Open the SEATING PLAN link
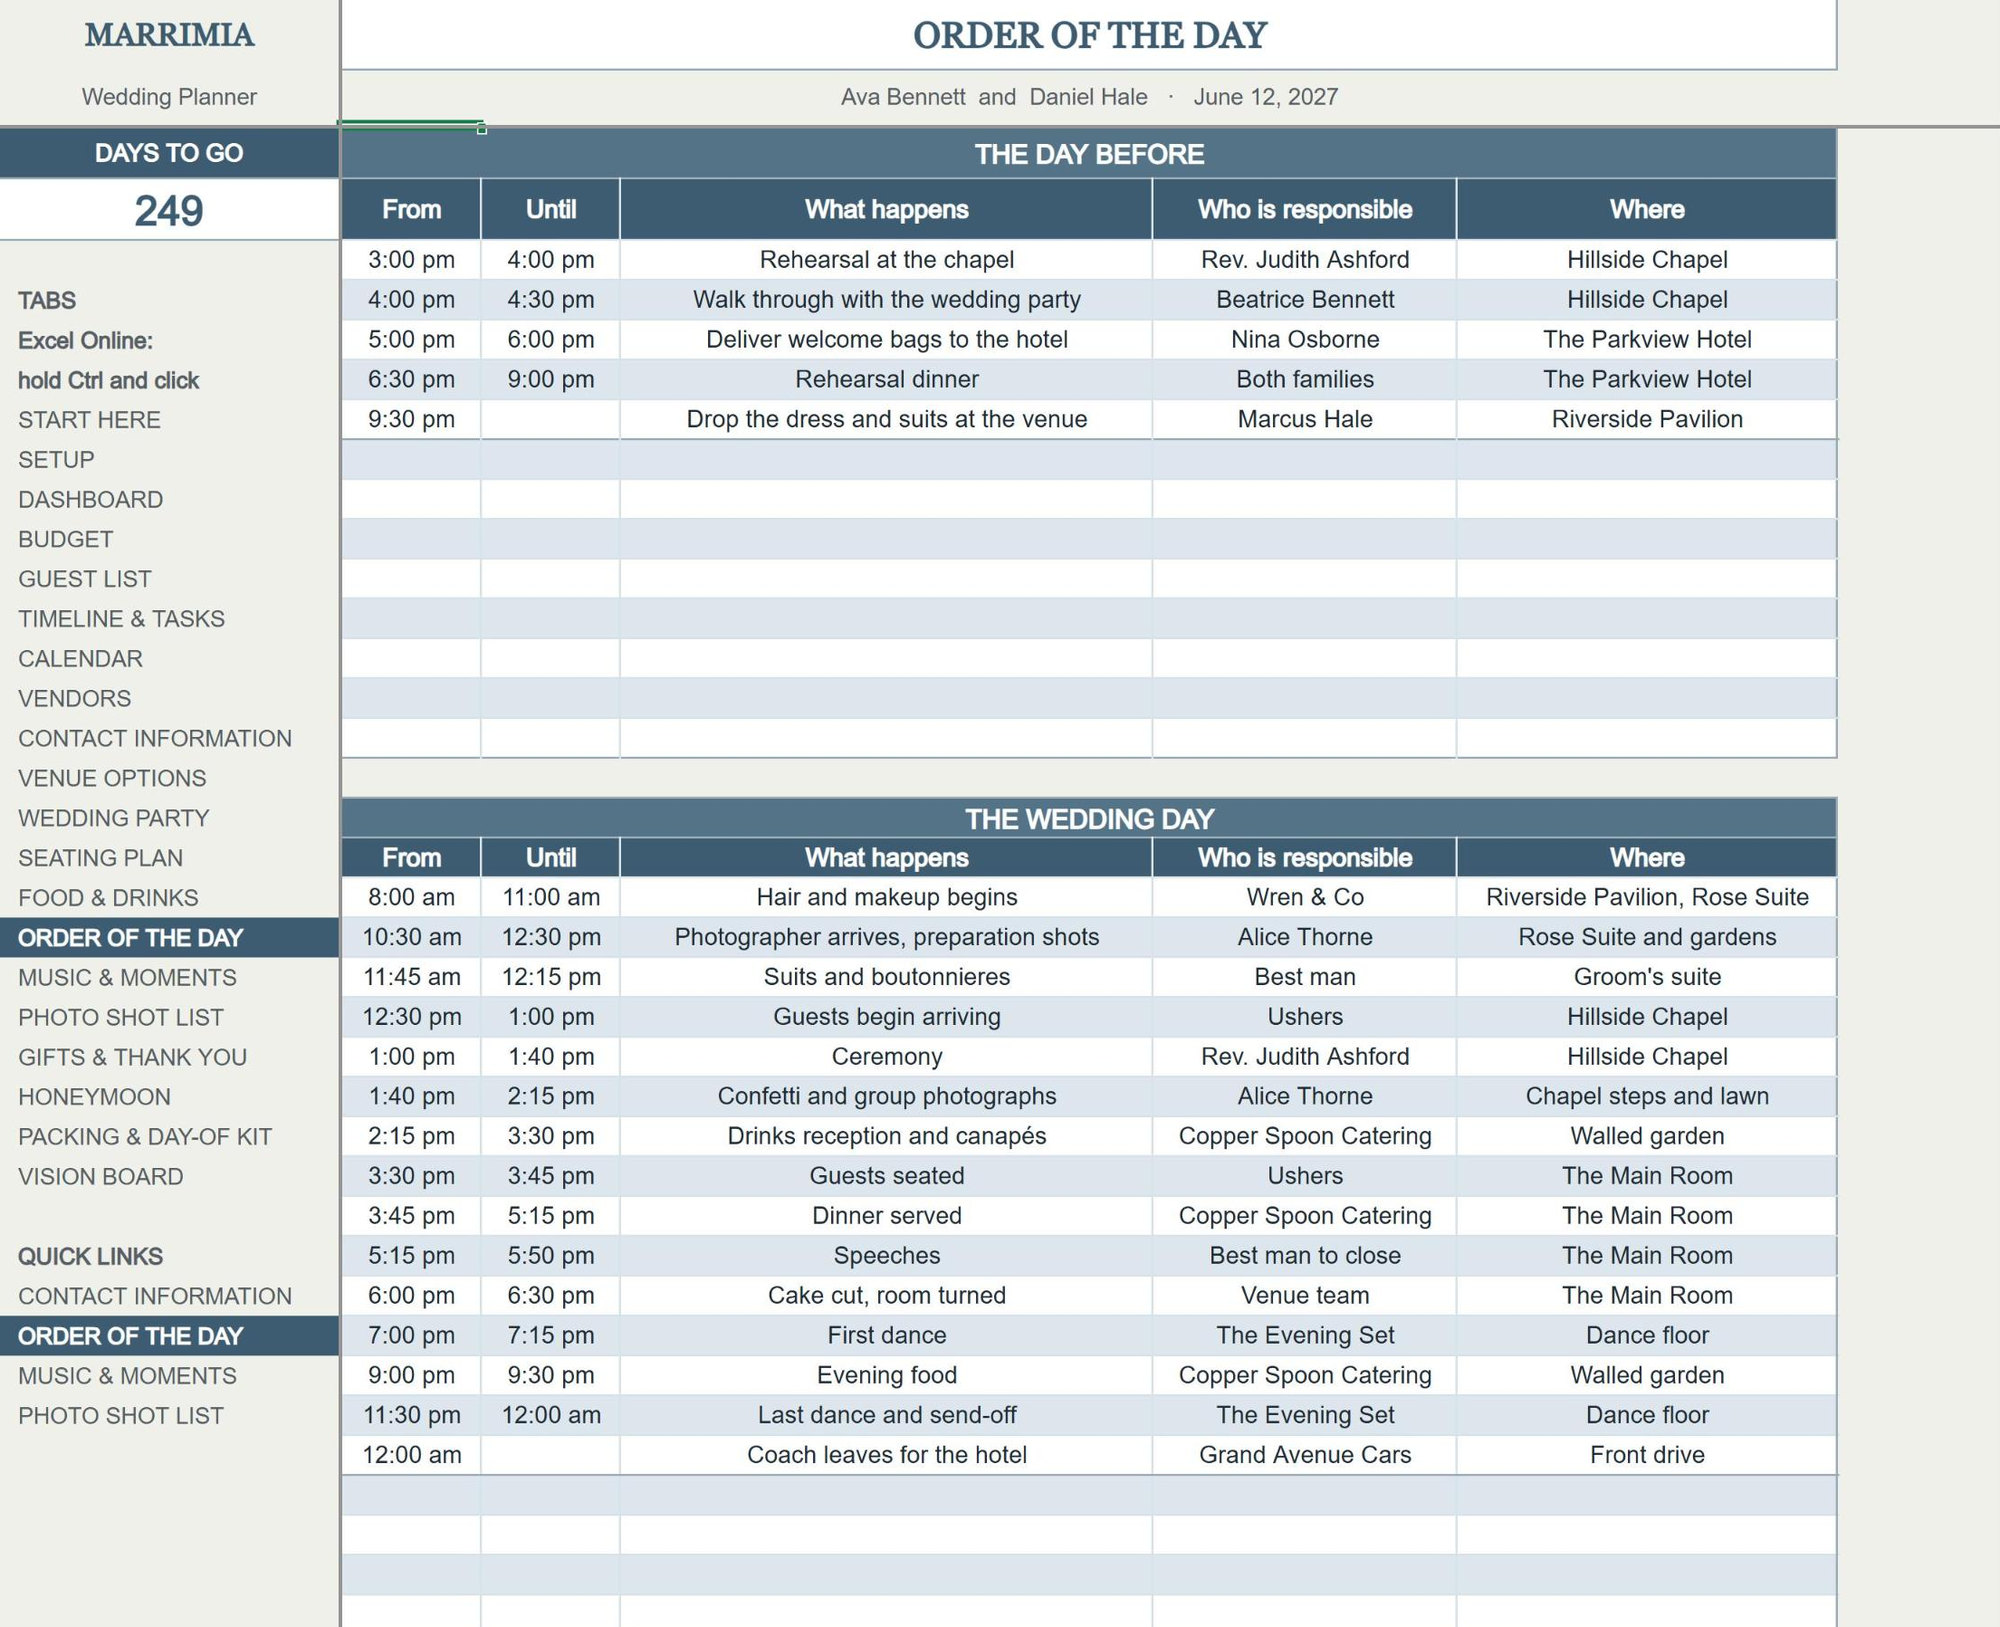This screenshot has width=2000, height=1627. [x=100, y=858]
